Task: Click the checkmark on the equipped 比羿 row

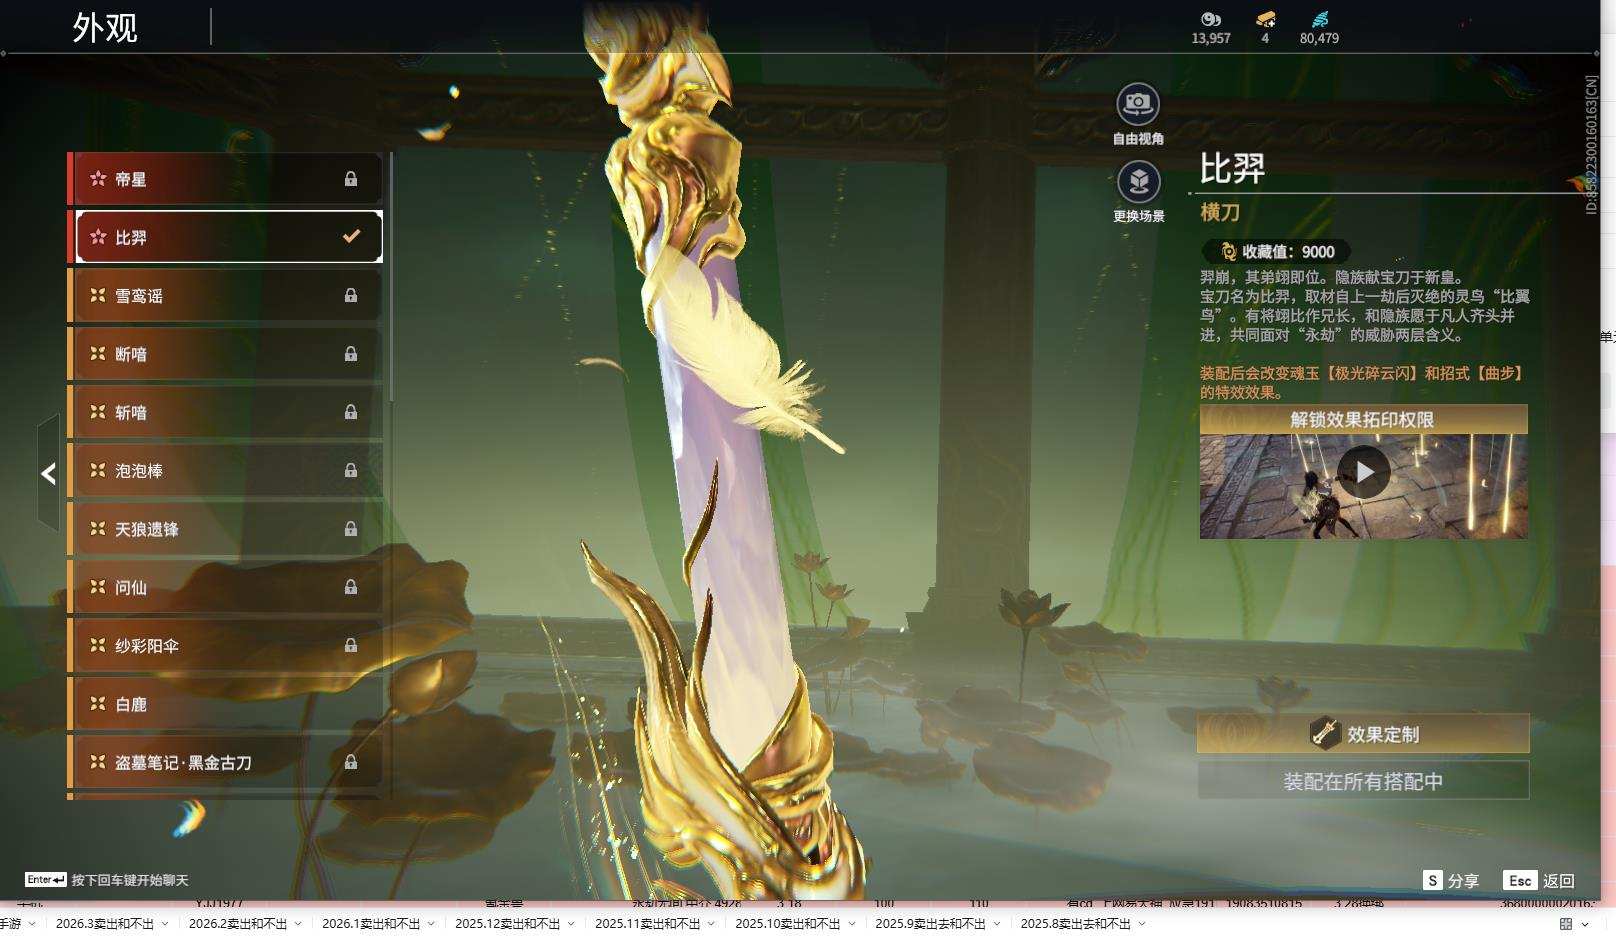Action: [351, 237]
